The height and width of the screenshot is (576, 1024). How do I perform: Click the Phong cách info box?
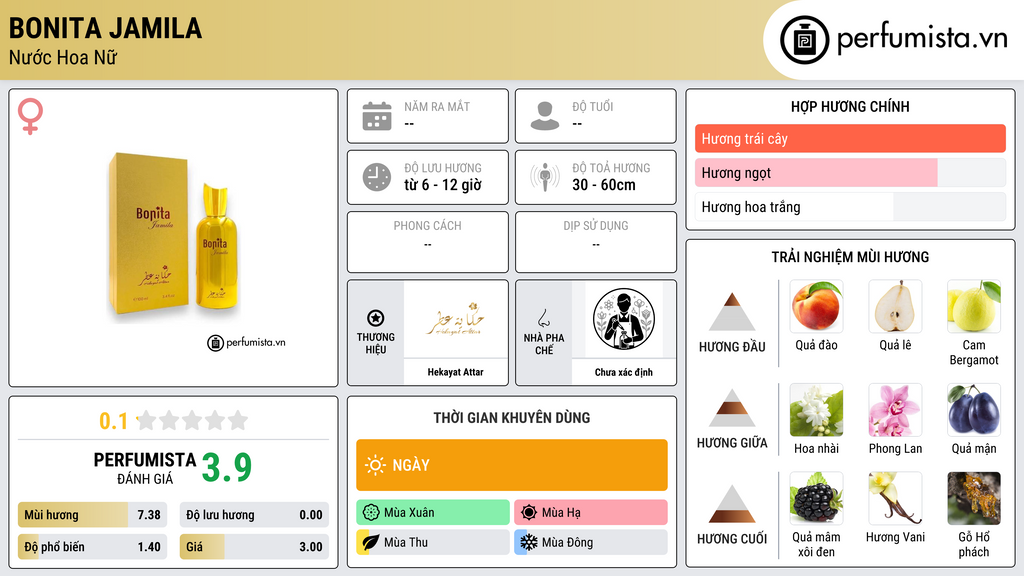point(428,242)
